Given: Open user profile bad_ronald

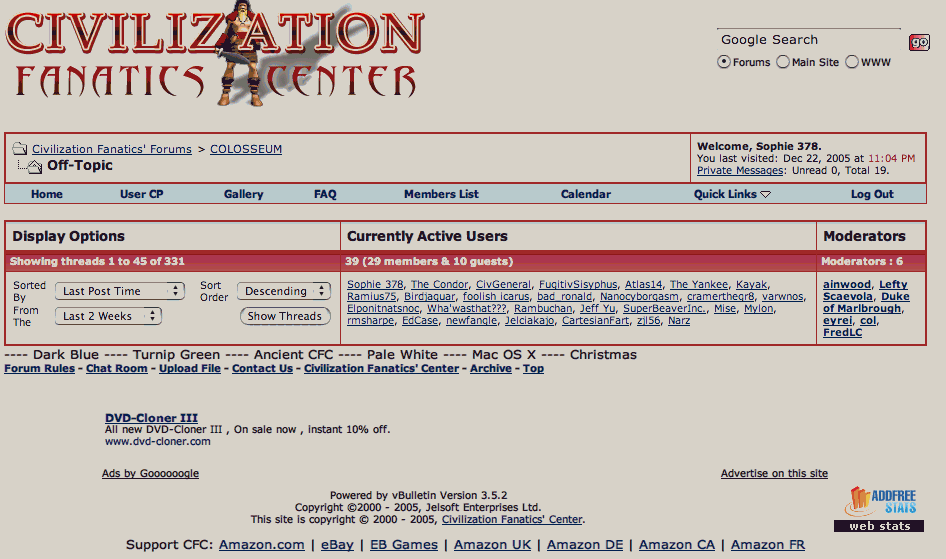Looking at the screenshot, I should [565, 297].
